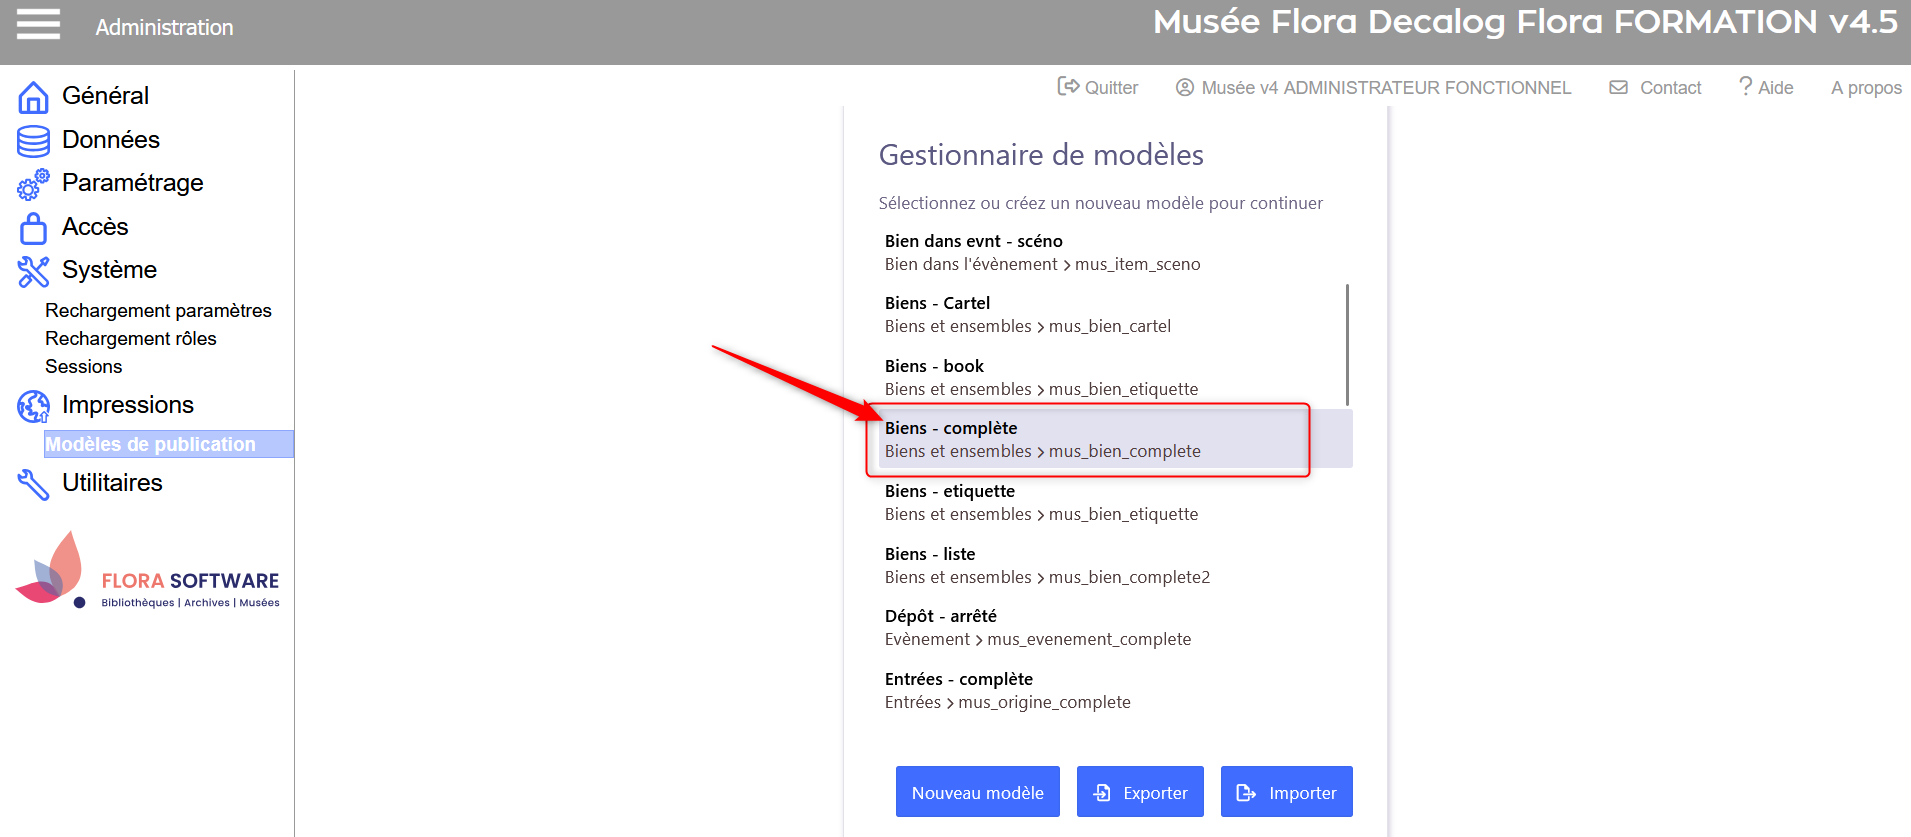Click the Général home icon
This screenshot has width=1911, height=837.
[33, 97]
